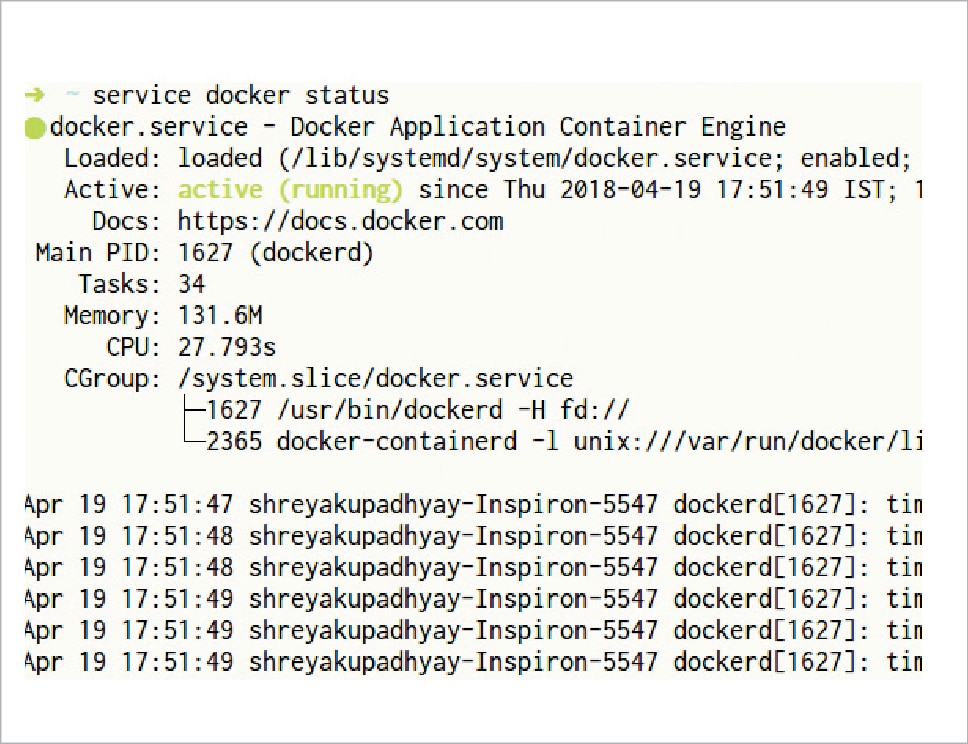Click the 'Docker Application Container Engine' description
The height and width of the screenshot is (744, 968).
pos(537,127)
